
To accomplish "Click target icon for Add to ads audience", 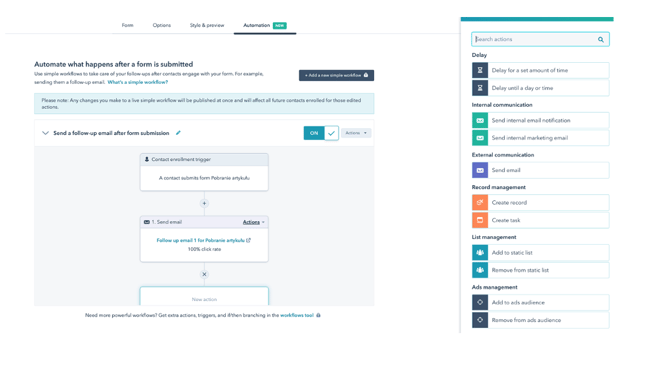I will click(480, 302).
